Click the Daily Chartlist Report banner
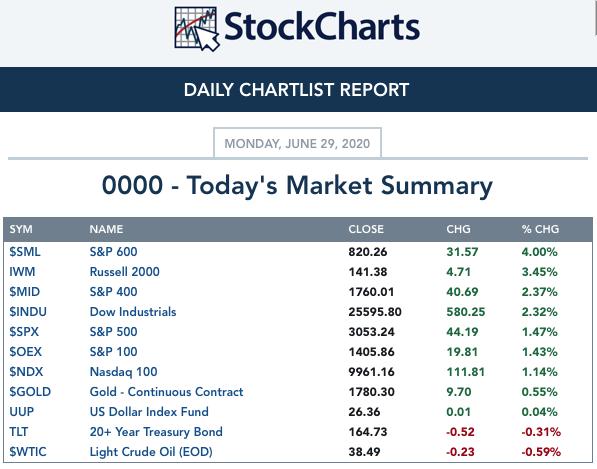This screenshot has width=597, height=469. coord(297,90)
